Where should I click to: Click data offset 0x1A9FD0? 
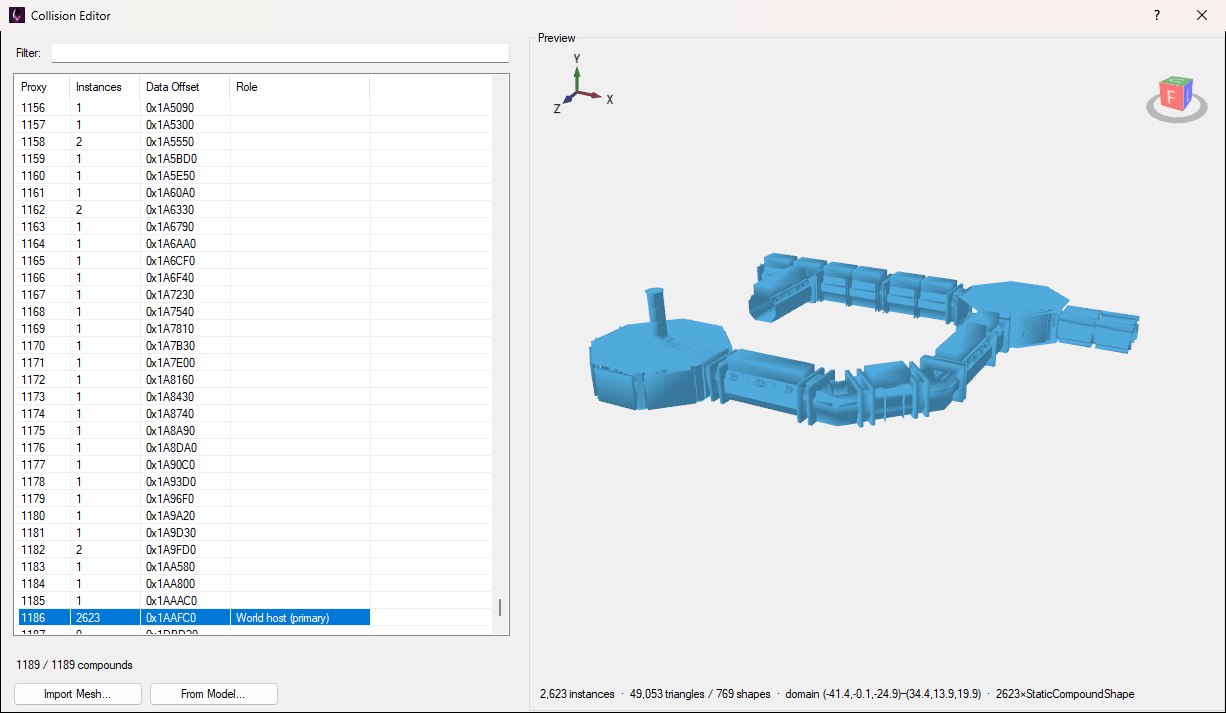[171, 550]
